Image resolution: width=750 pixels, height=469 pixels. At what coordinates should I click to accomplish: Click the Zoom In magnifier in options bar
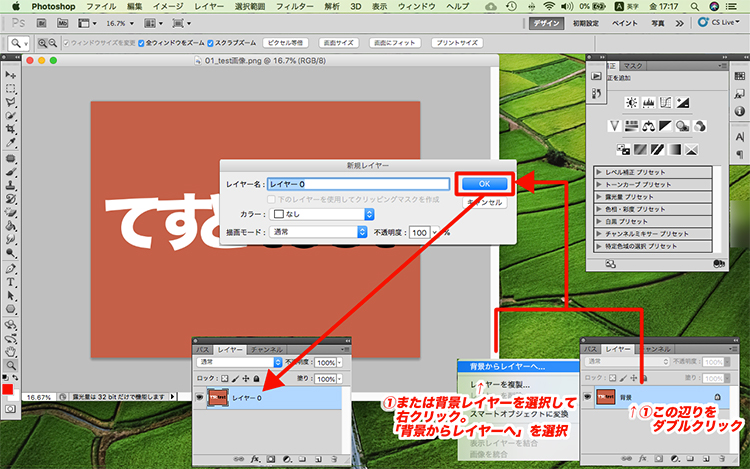point(43,43)
